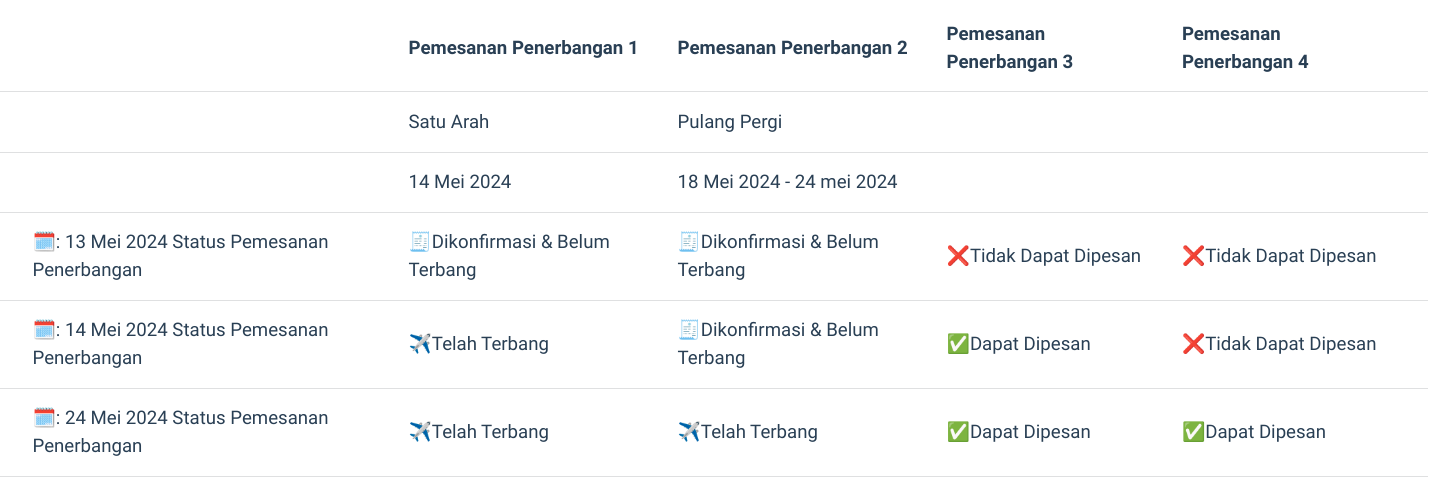Screen dimensions: 1436x478
Task: Click the 18 Mei 2024 - 24 mei 2024 date range
Action: tap(788, 182)
